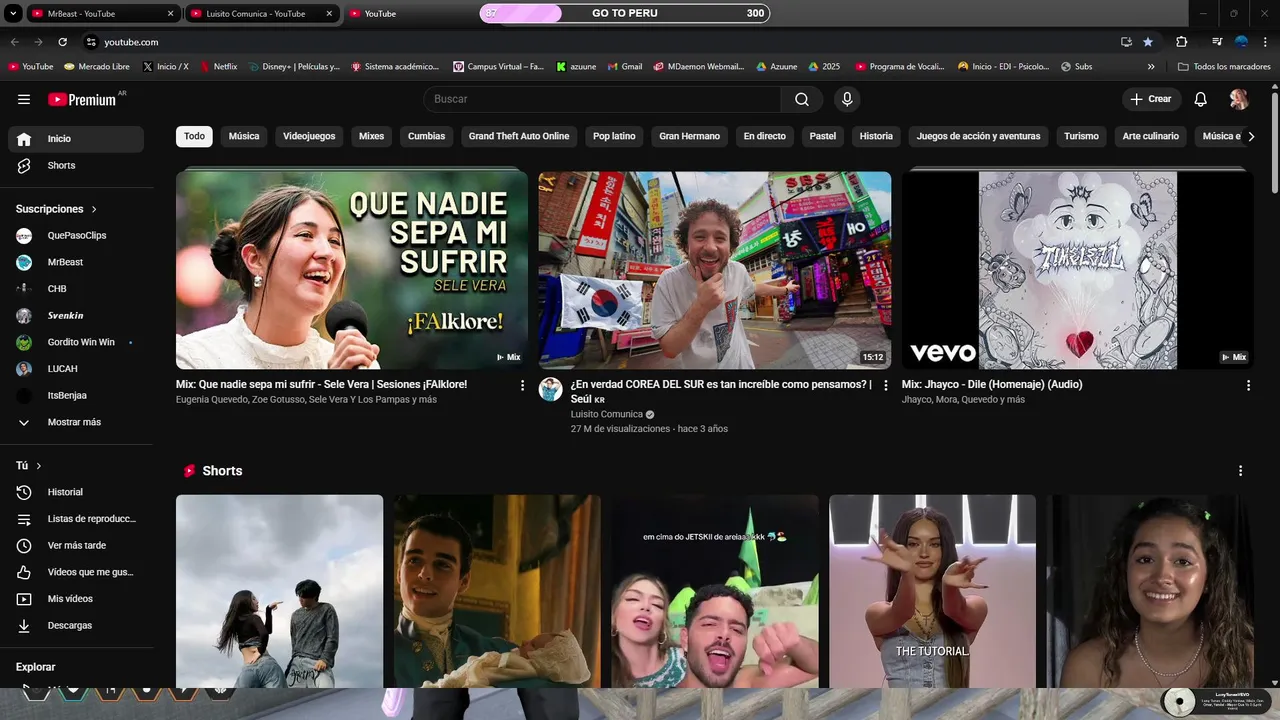Expand the Tú section

click(29, 466)
